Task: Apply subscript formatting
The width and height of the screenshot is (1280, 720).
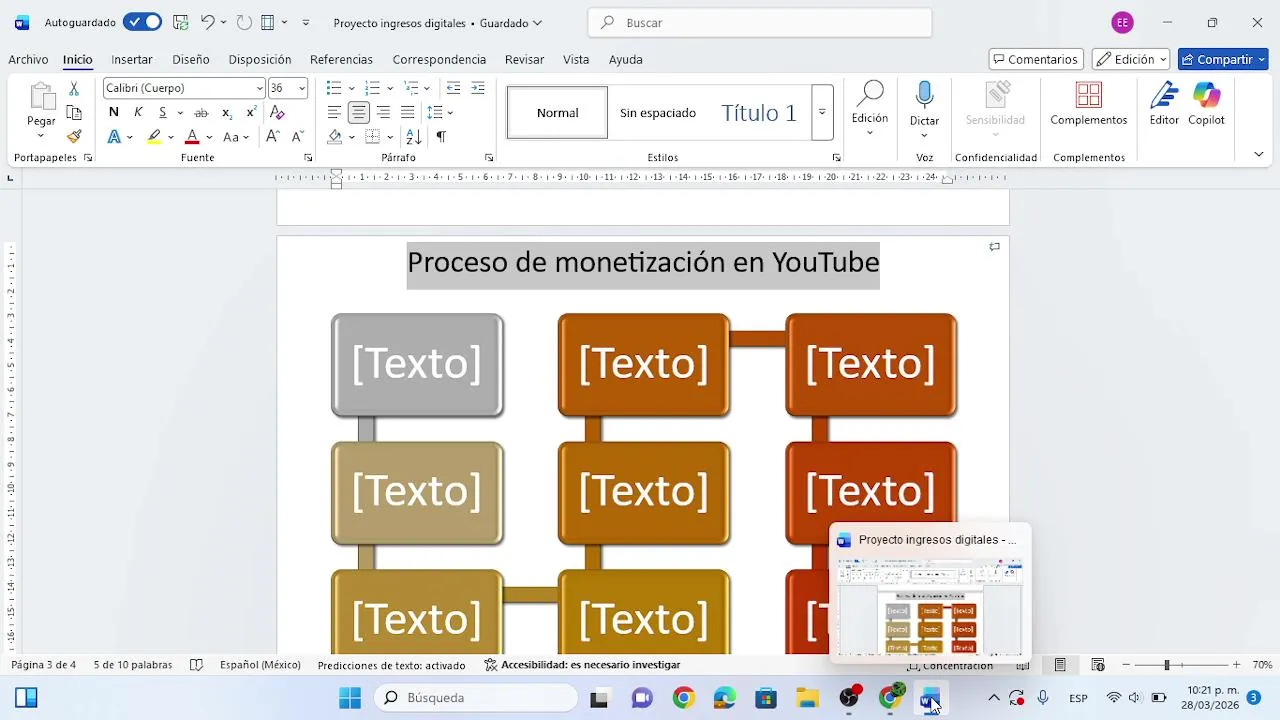Action: [227, 112]
